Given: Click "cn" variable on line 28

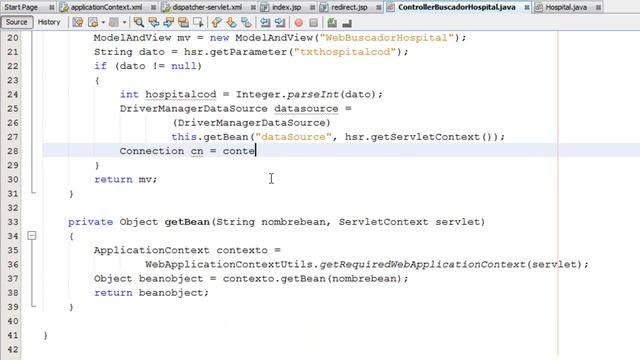Looking at the screenshot, I should 197,151.
